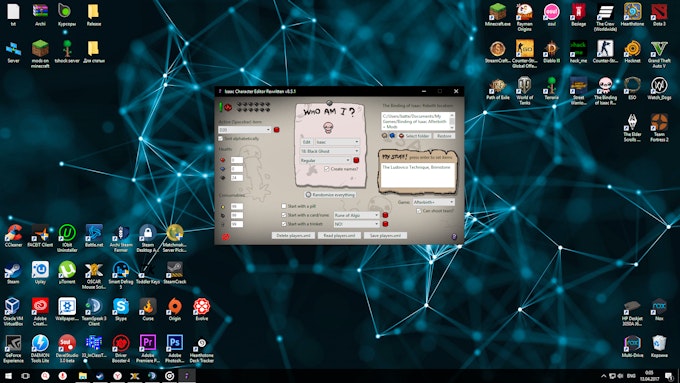Screen dimensions: 680x383
Task: Open the Terraria desktop icon
Action: (x=551, y=88)
